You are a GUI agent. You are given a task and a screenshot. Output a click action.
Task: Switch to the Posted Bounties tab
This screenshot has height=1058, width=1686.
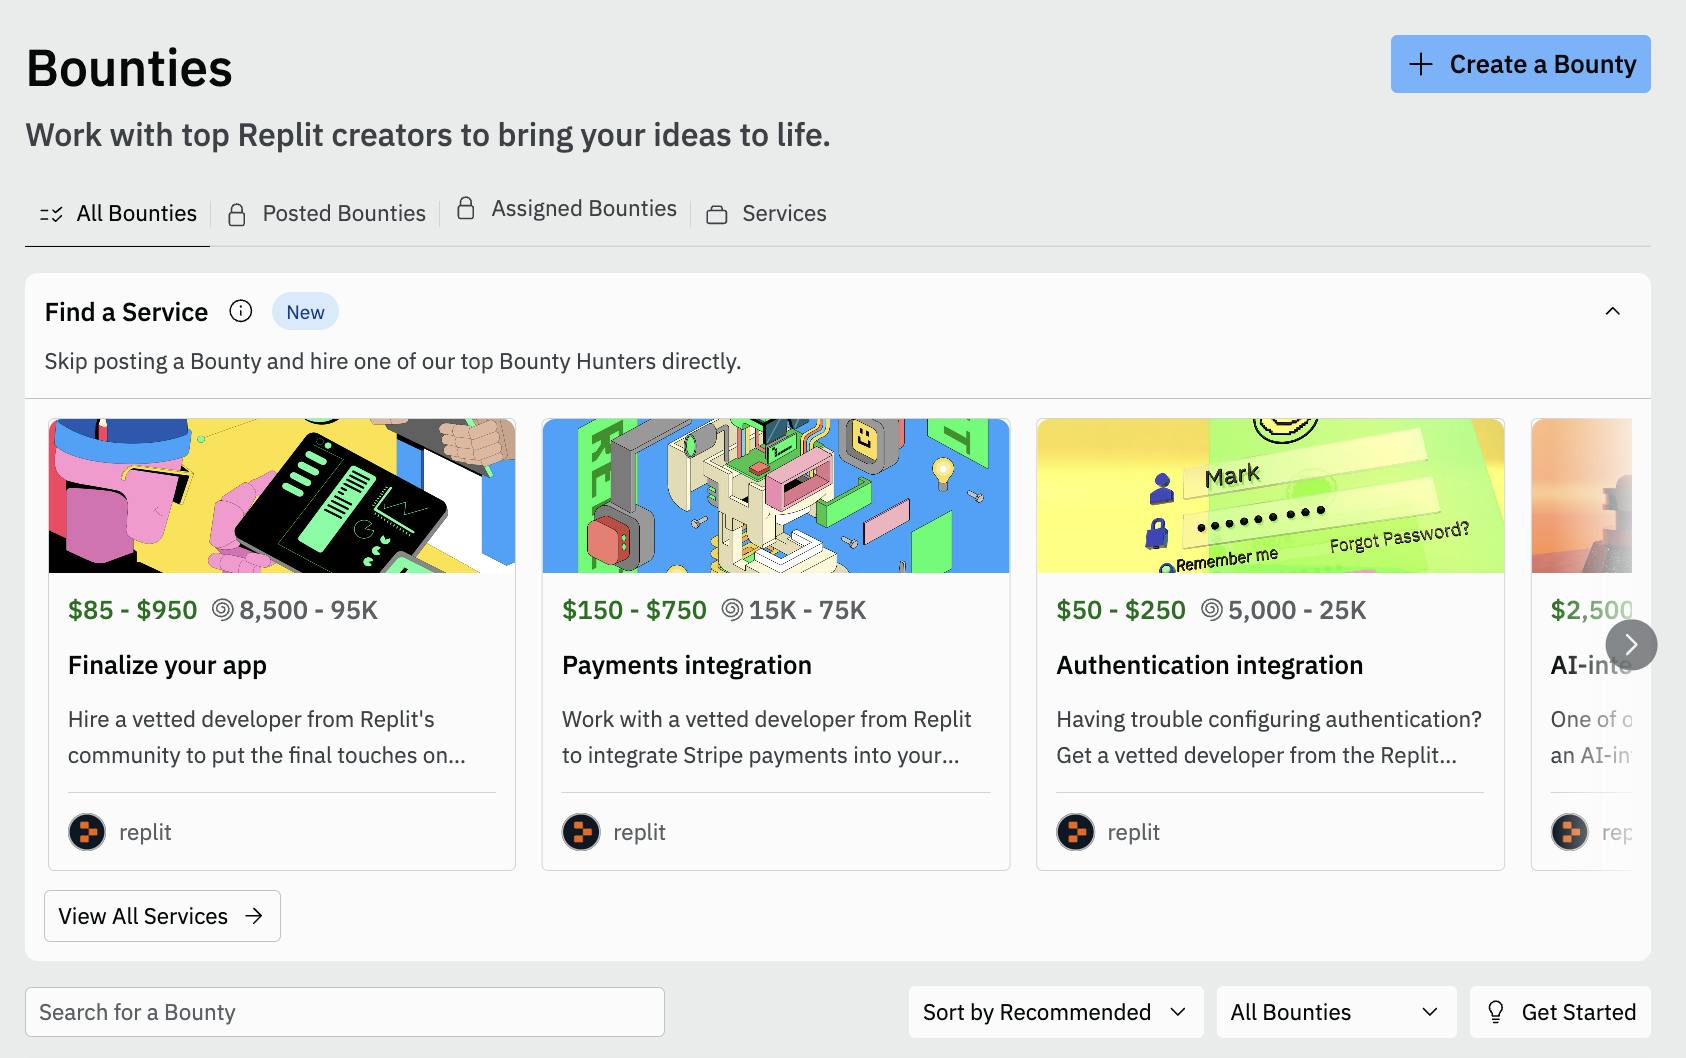[343, 214]
